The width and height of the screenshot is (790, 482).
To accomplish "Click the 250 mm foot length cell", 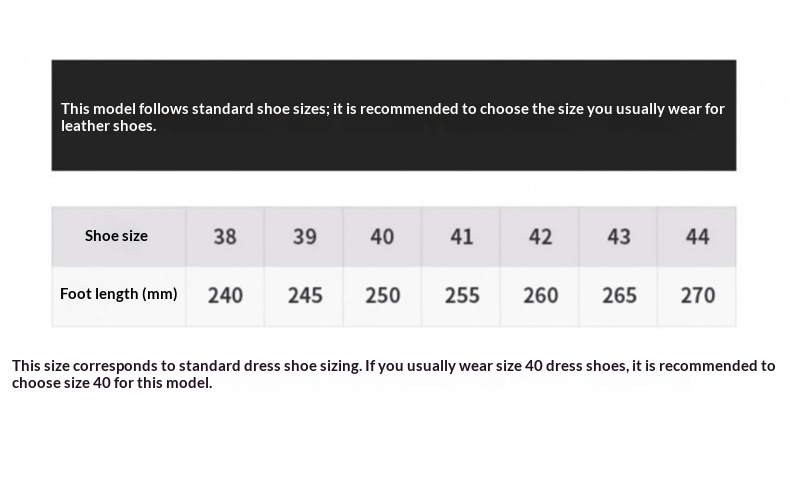I will [x=382, y=295].
